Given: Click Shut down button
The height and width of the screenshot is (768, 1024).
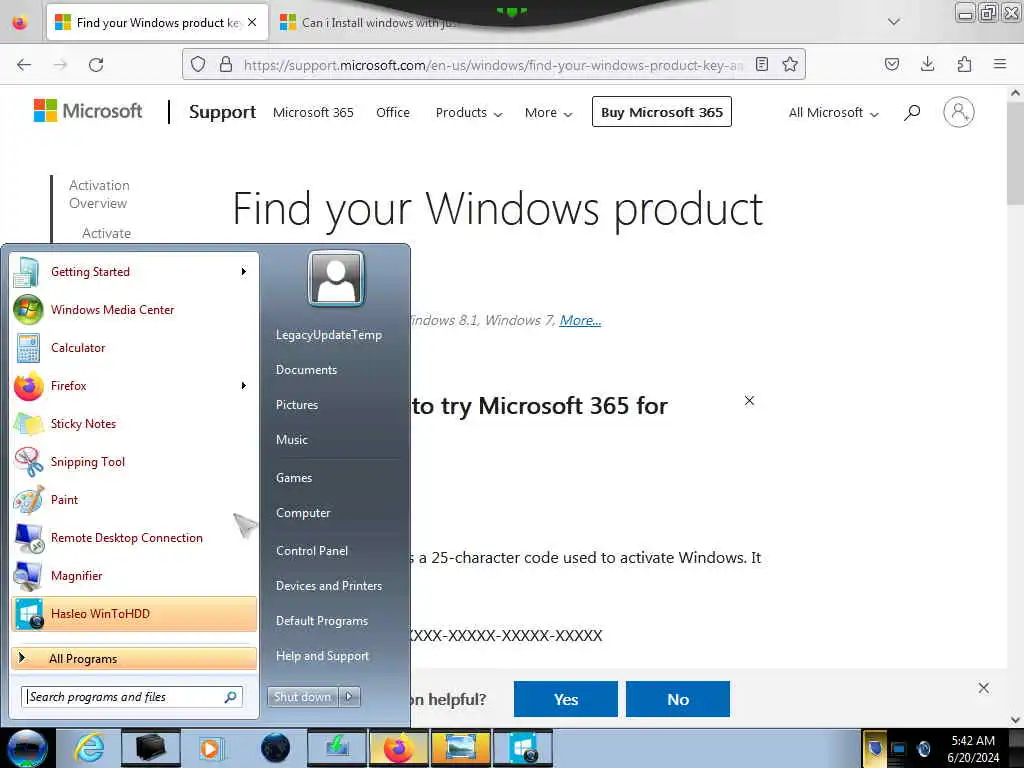Looking at the screenshot, I should (x=302, y=697).
